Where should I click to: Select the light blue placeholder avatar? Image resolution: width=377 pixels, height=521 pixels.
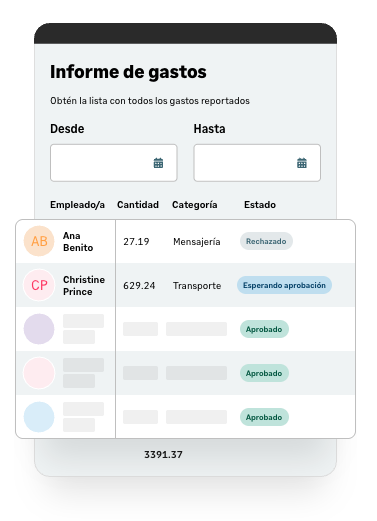tap(39, 417)
